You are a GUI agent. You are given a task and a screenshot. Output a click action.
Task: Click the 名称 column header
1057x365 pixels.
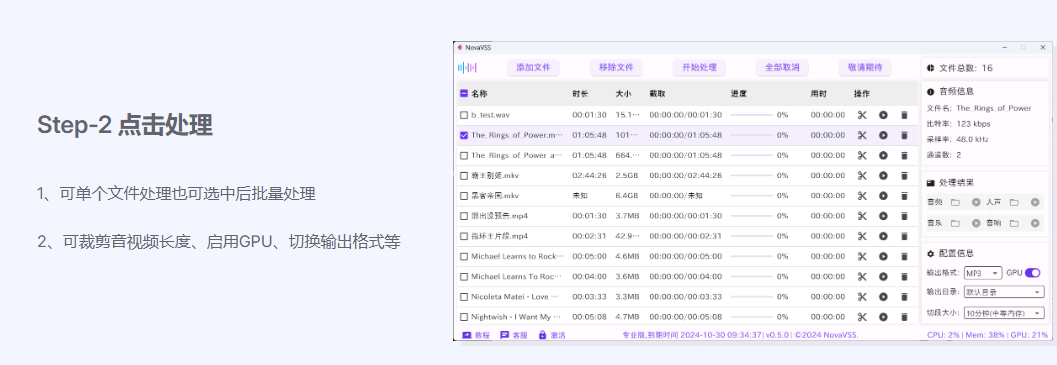click(479, 94)
